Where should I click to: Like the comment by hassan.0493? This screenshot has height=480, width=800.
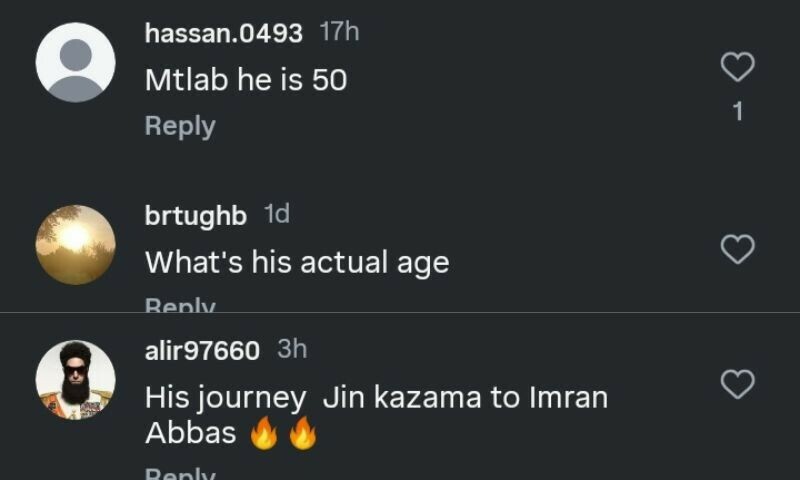[737, 67]
